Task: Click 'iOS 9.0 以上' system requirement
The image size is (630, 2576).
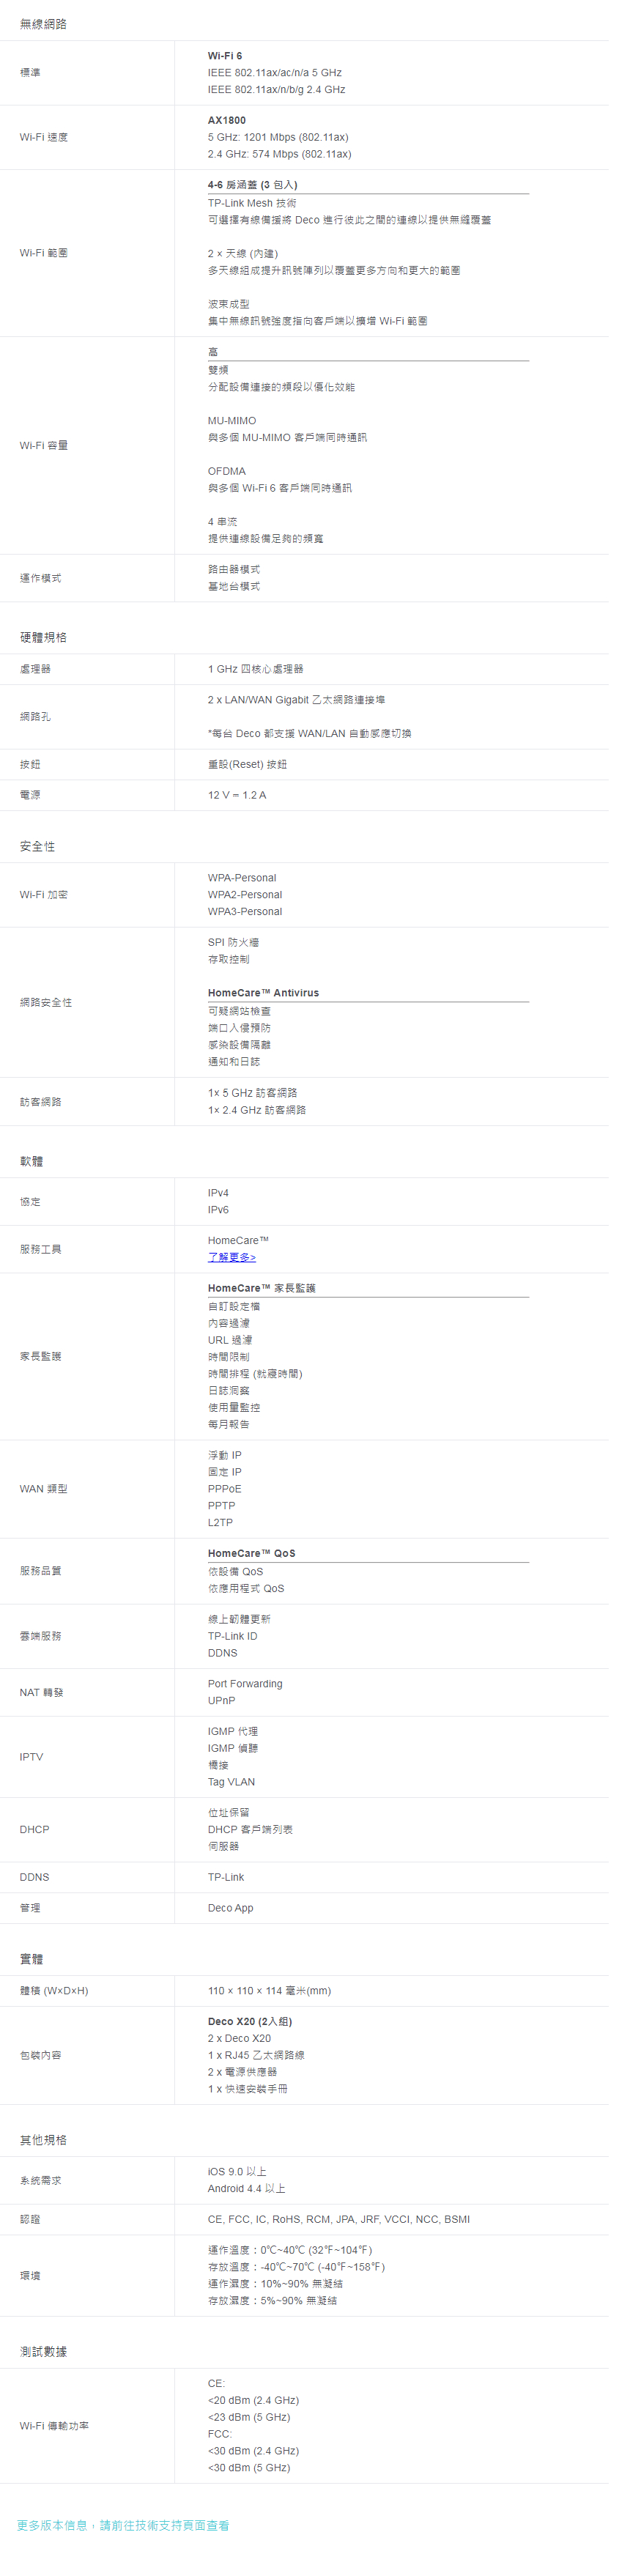Action: point(237,2171)
